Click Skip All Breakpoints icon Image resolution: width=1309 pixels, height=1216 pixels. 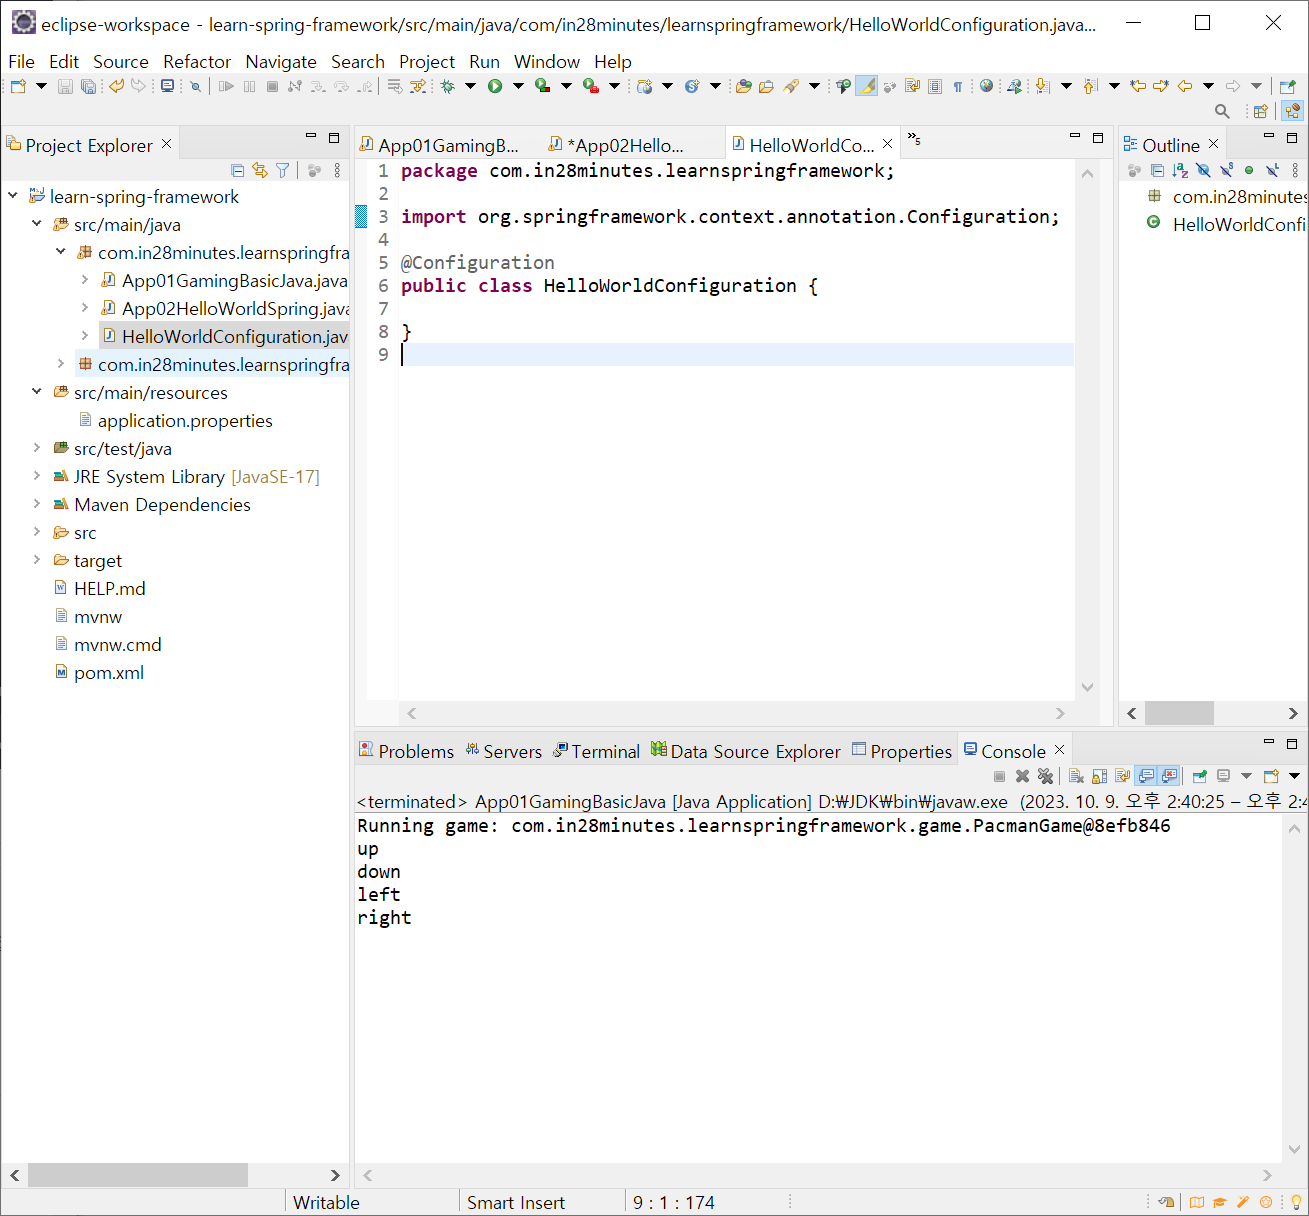[x=195, y=86]
